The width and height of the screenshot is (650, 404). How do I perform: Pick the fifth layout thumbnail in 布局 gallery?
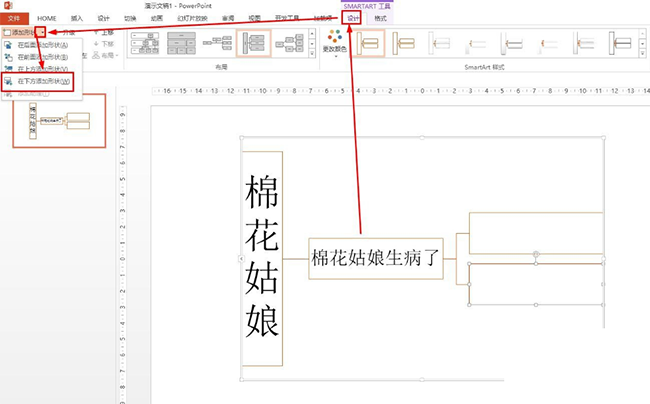pos(289,43)
